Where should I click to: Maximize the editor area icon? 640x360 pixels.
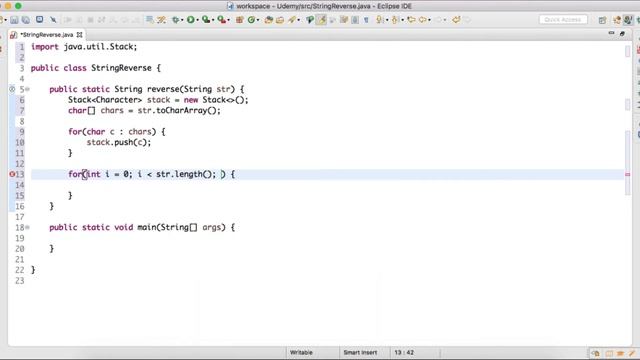click(622, 34)
